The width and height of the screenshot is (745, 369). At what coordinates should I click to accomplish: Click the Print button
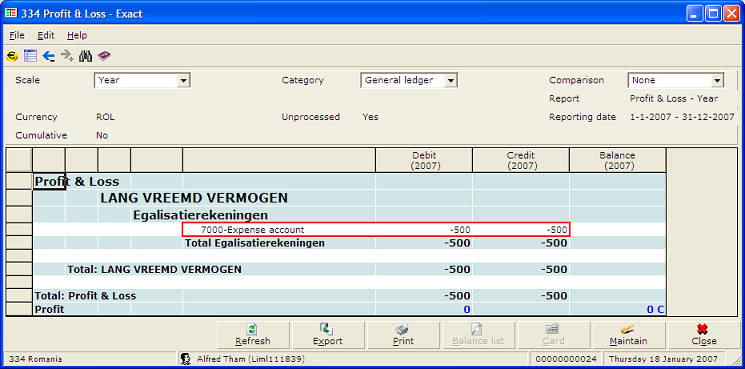[403, 335]
